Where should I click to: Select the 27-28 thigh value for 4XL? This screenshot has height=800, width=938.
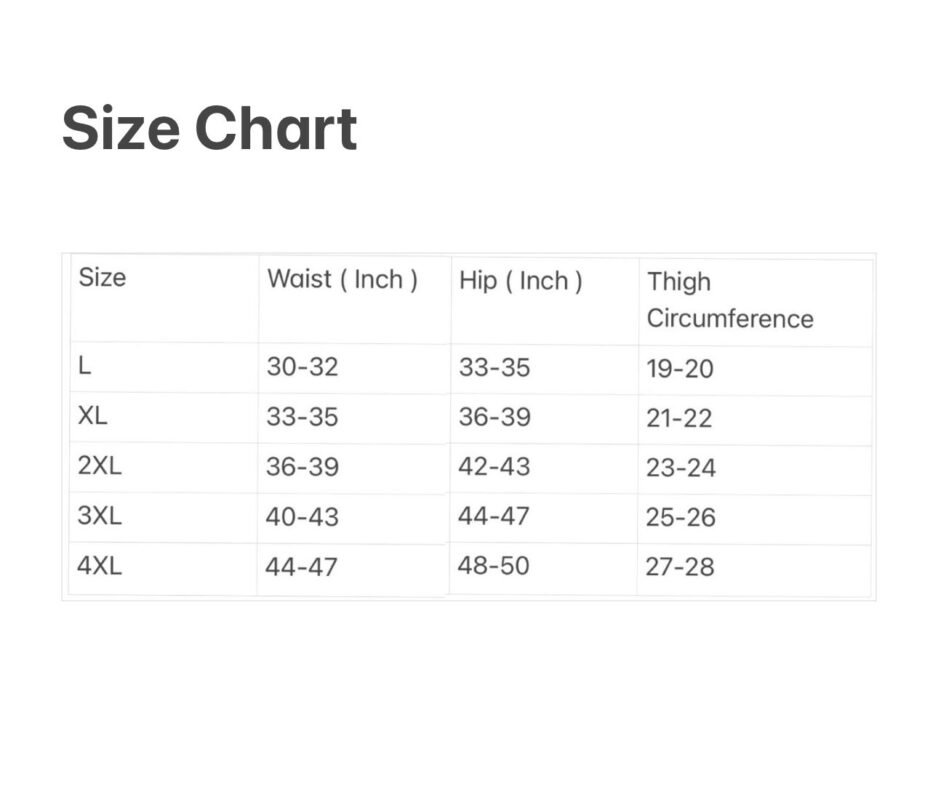point(679,567)
